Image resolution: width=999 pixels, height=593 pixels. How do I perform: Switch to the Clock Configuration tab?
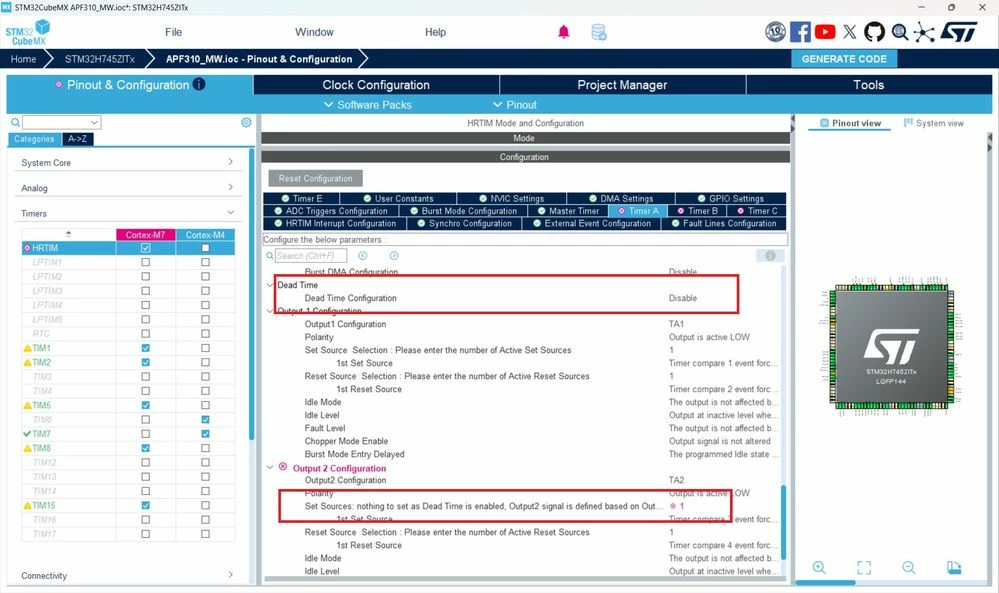click(x=376, y=85)
